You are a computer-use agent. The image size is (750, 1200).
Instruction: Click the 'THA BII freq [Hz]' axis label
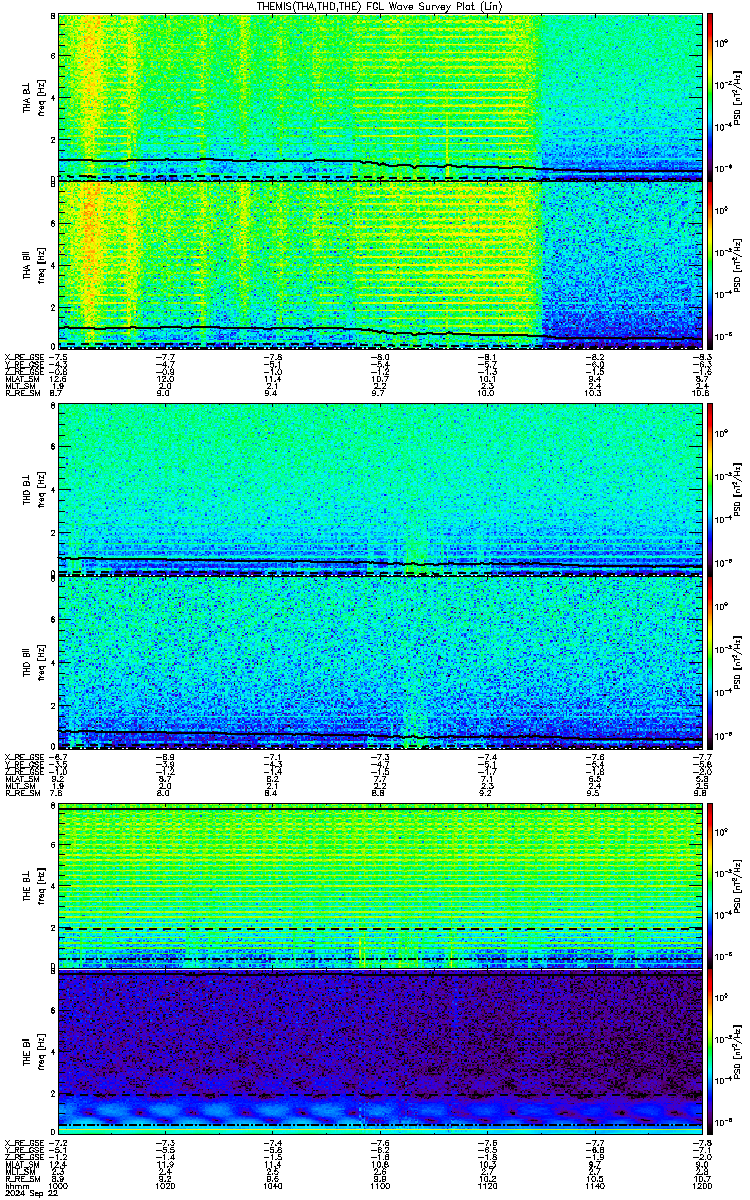point(33,265)
